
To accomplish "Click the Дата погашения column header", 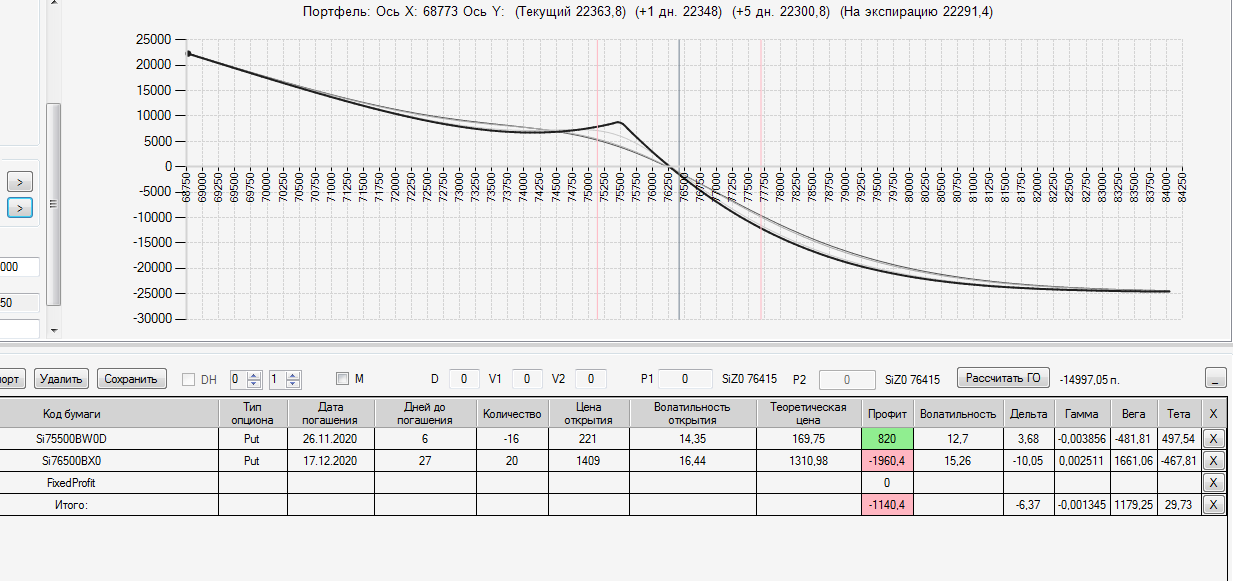I will pyautogui.click(x=332, y=413).
